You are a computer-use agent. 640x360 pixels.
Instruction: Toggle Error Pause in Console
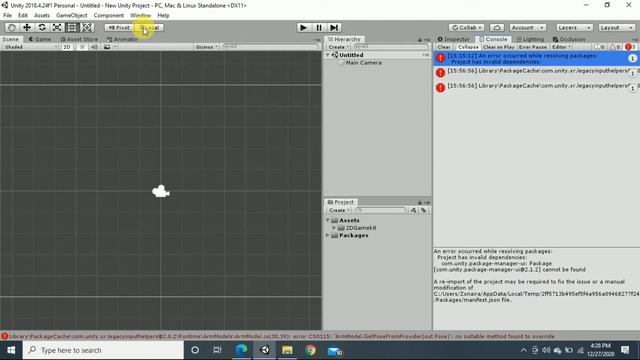533,47
